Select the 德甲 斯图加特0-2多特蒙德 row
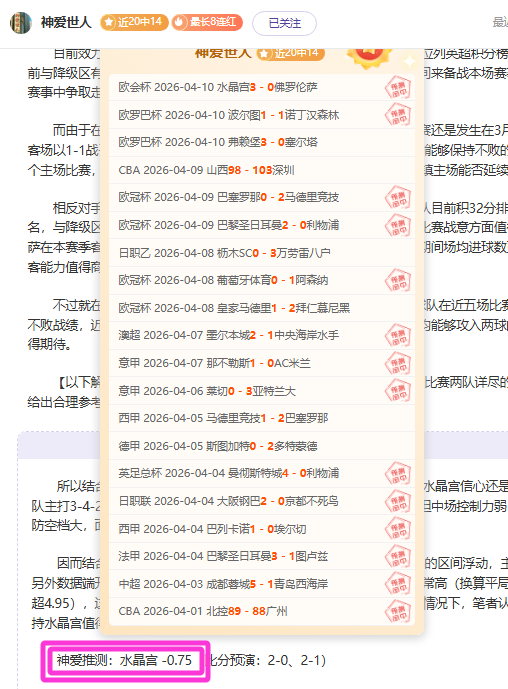 click(x=262, y=446)
